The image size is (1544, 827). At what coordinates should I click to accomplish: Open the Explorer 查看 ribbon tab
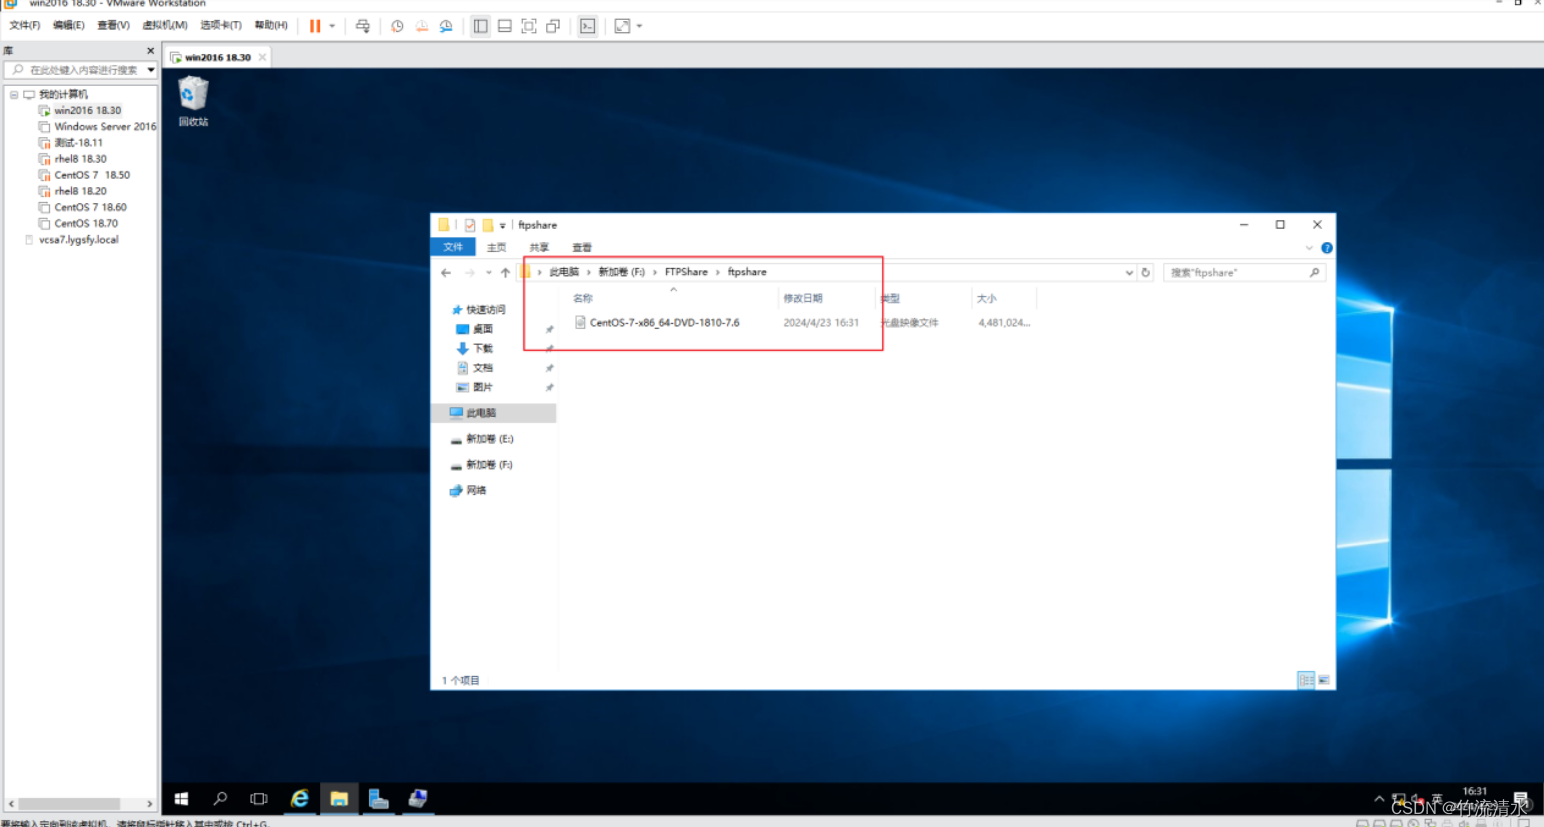click(582, 247)
